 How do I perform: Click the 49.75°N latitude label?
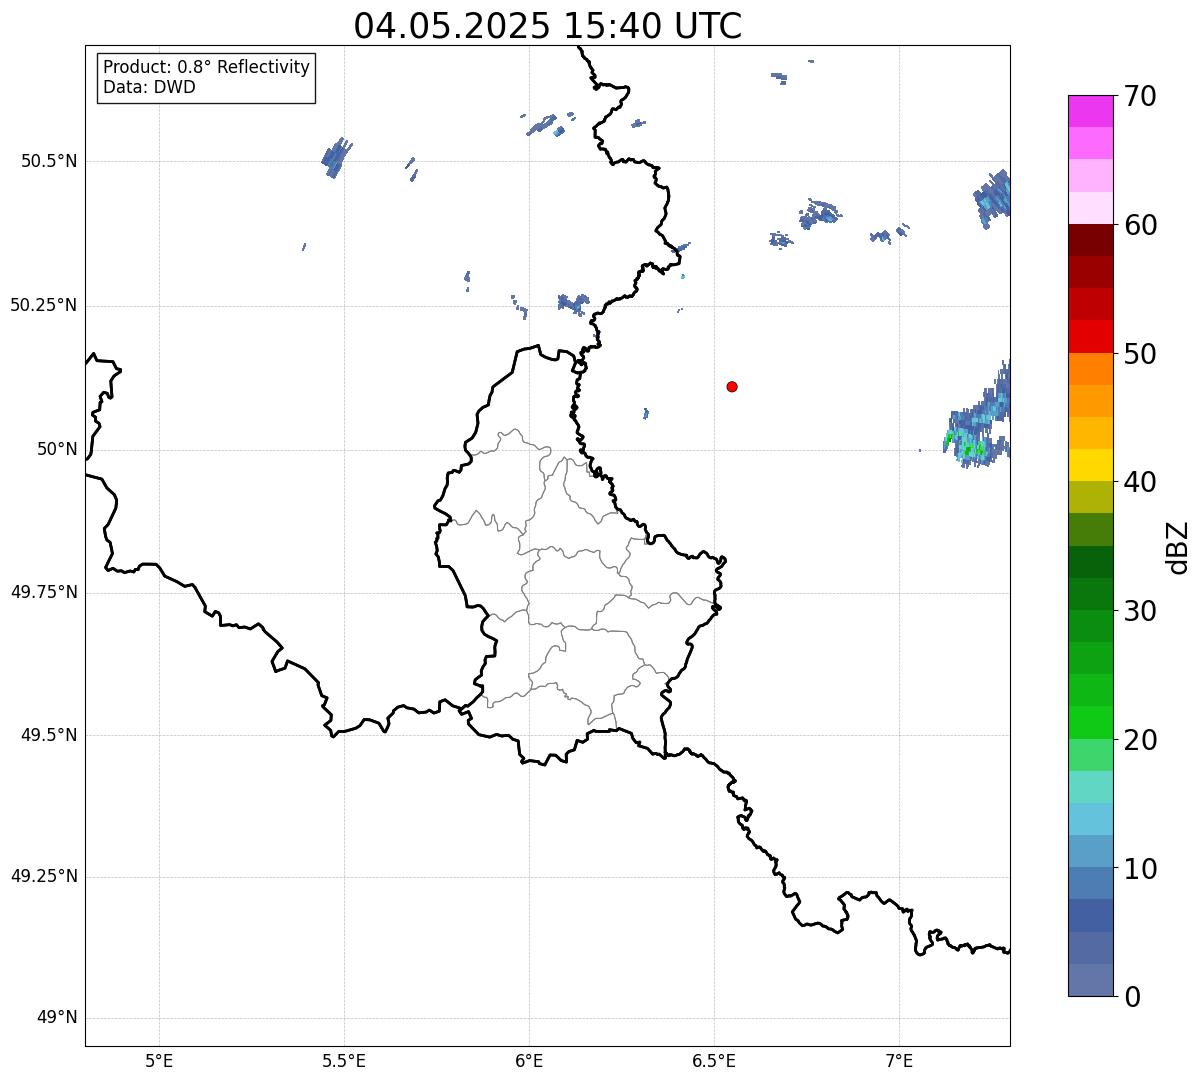click(44, 592)
